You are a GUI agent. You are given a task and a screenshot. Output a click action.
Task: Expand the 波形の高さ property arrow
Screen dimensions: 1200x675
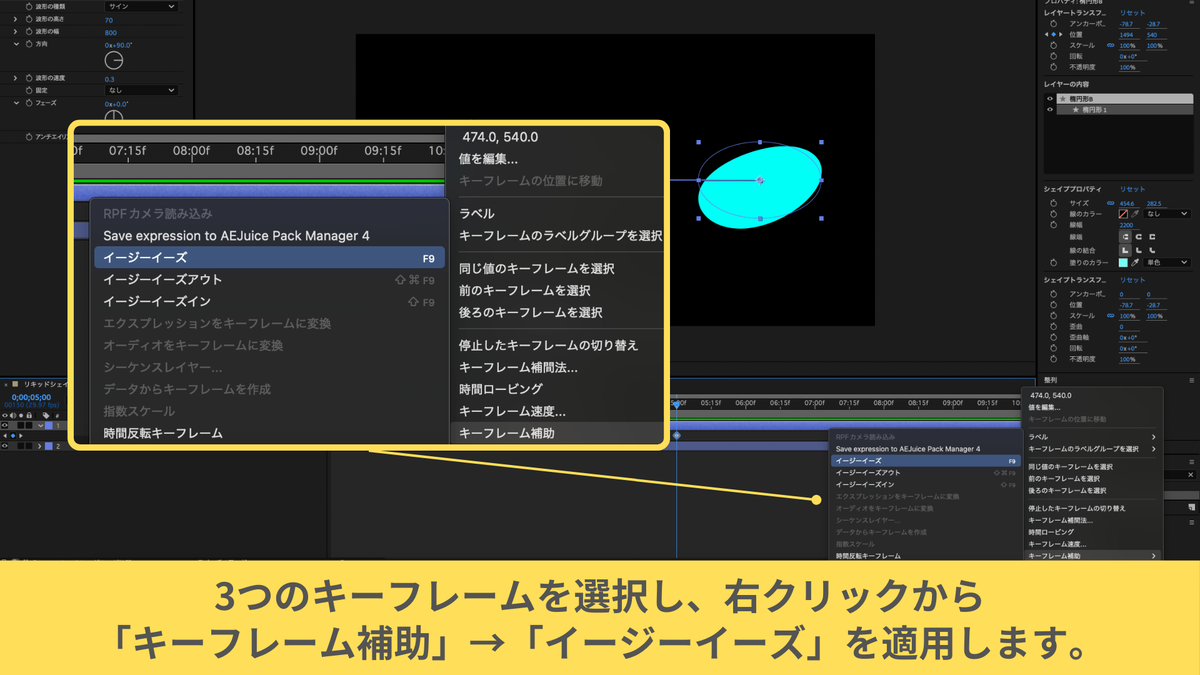[x=15, y=20]
